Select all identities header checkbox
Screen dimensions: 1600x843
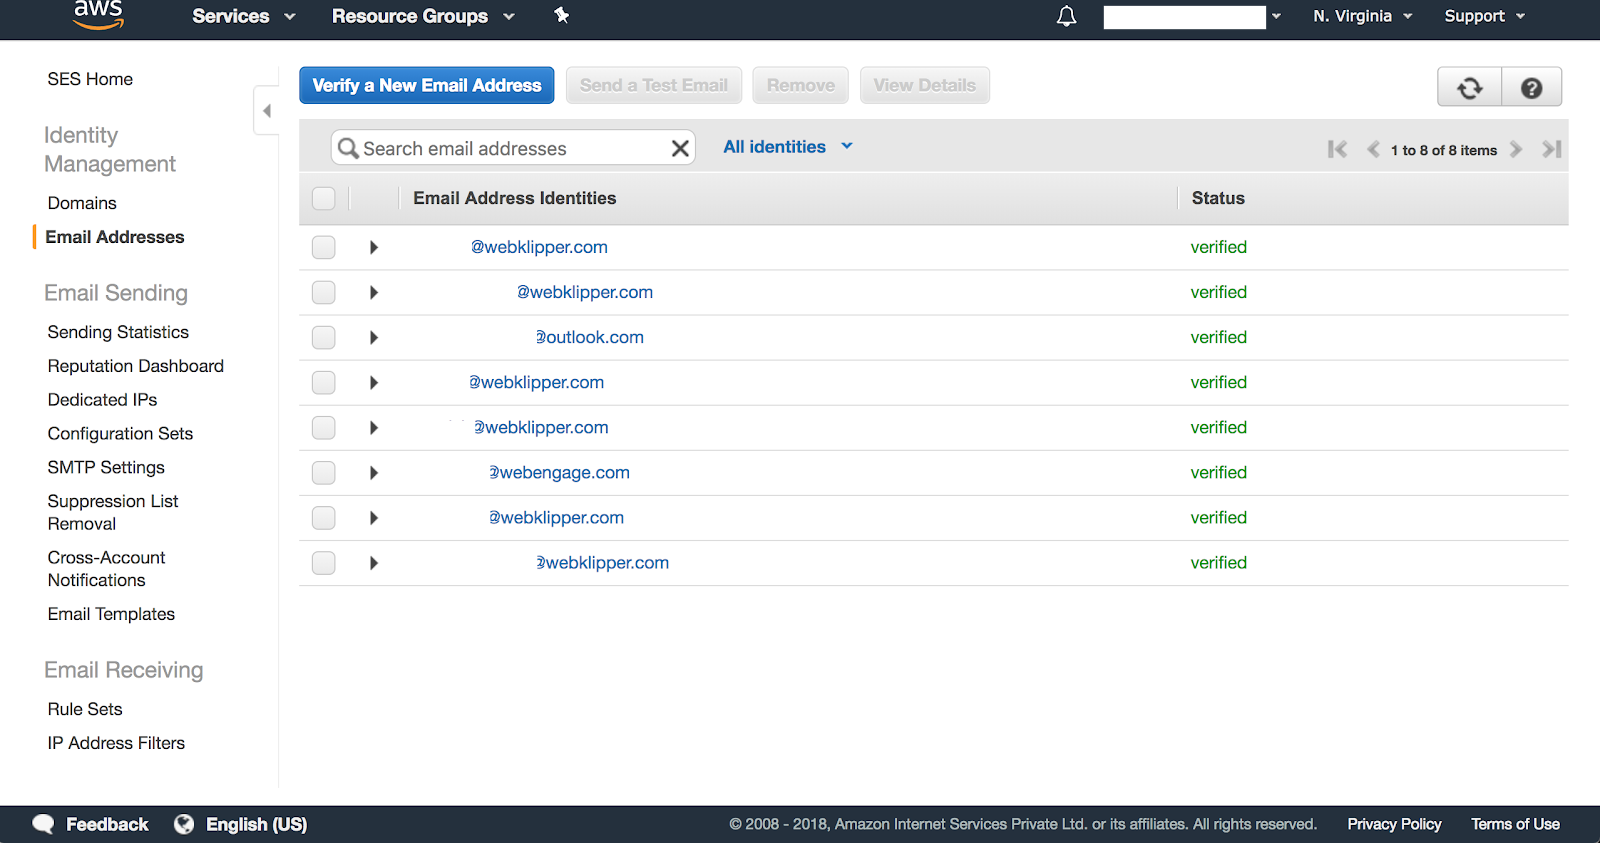(324, 198)
